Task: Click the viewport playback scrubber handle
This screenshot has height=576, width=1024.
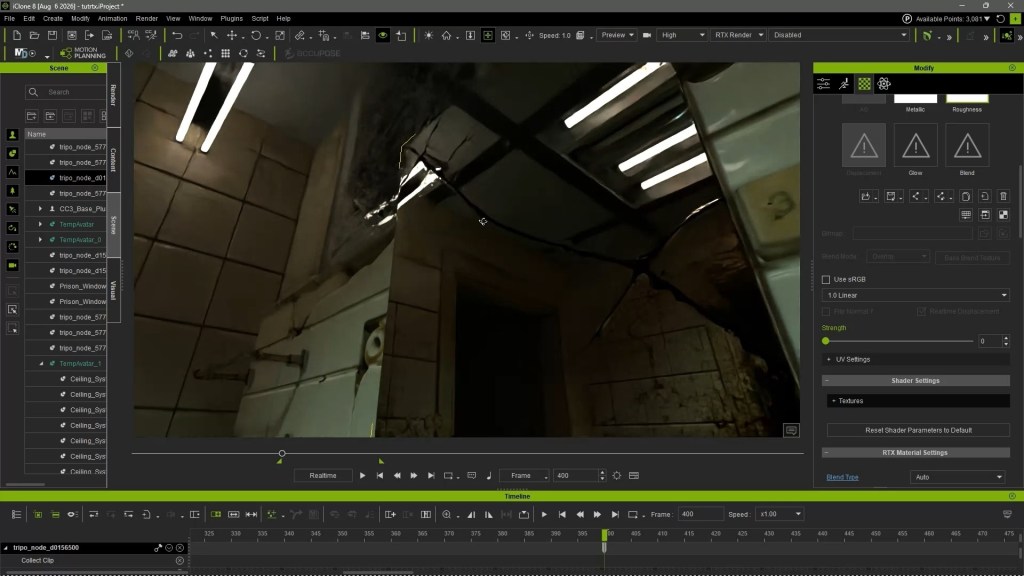Action: [282, 453]
